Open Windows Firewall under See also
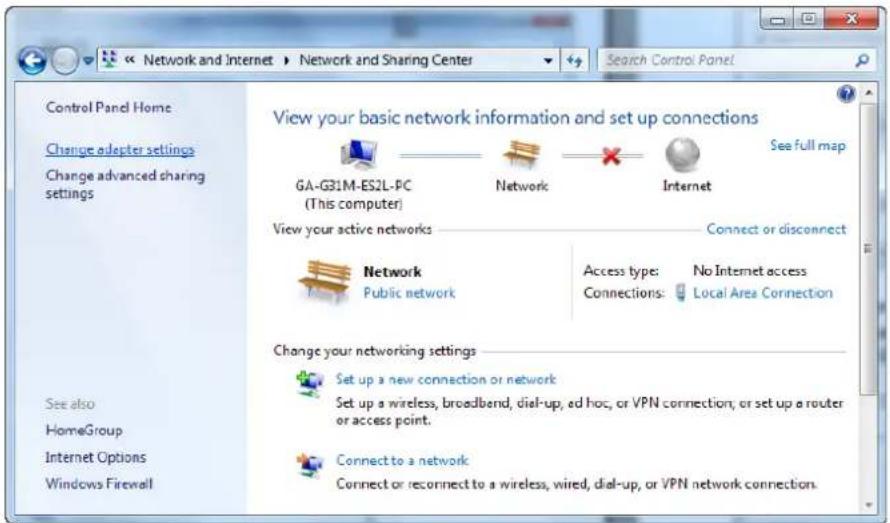 point(99,484)
